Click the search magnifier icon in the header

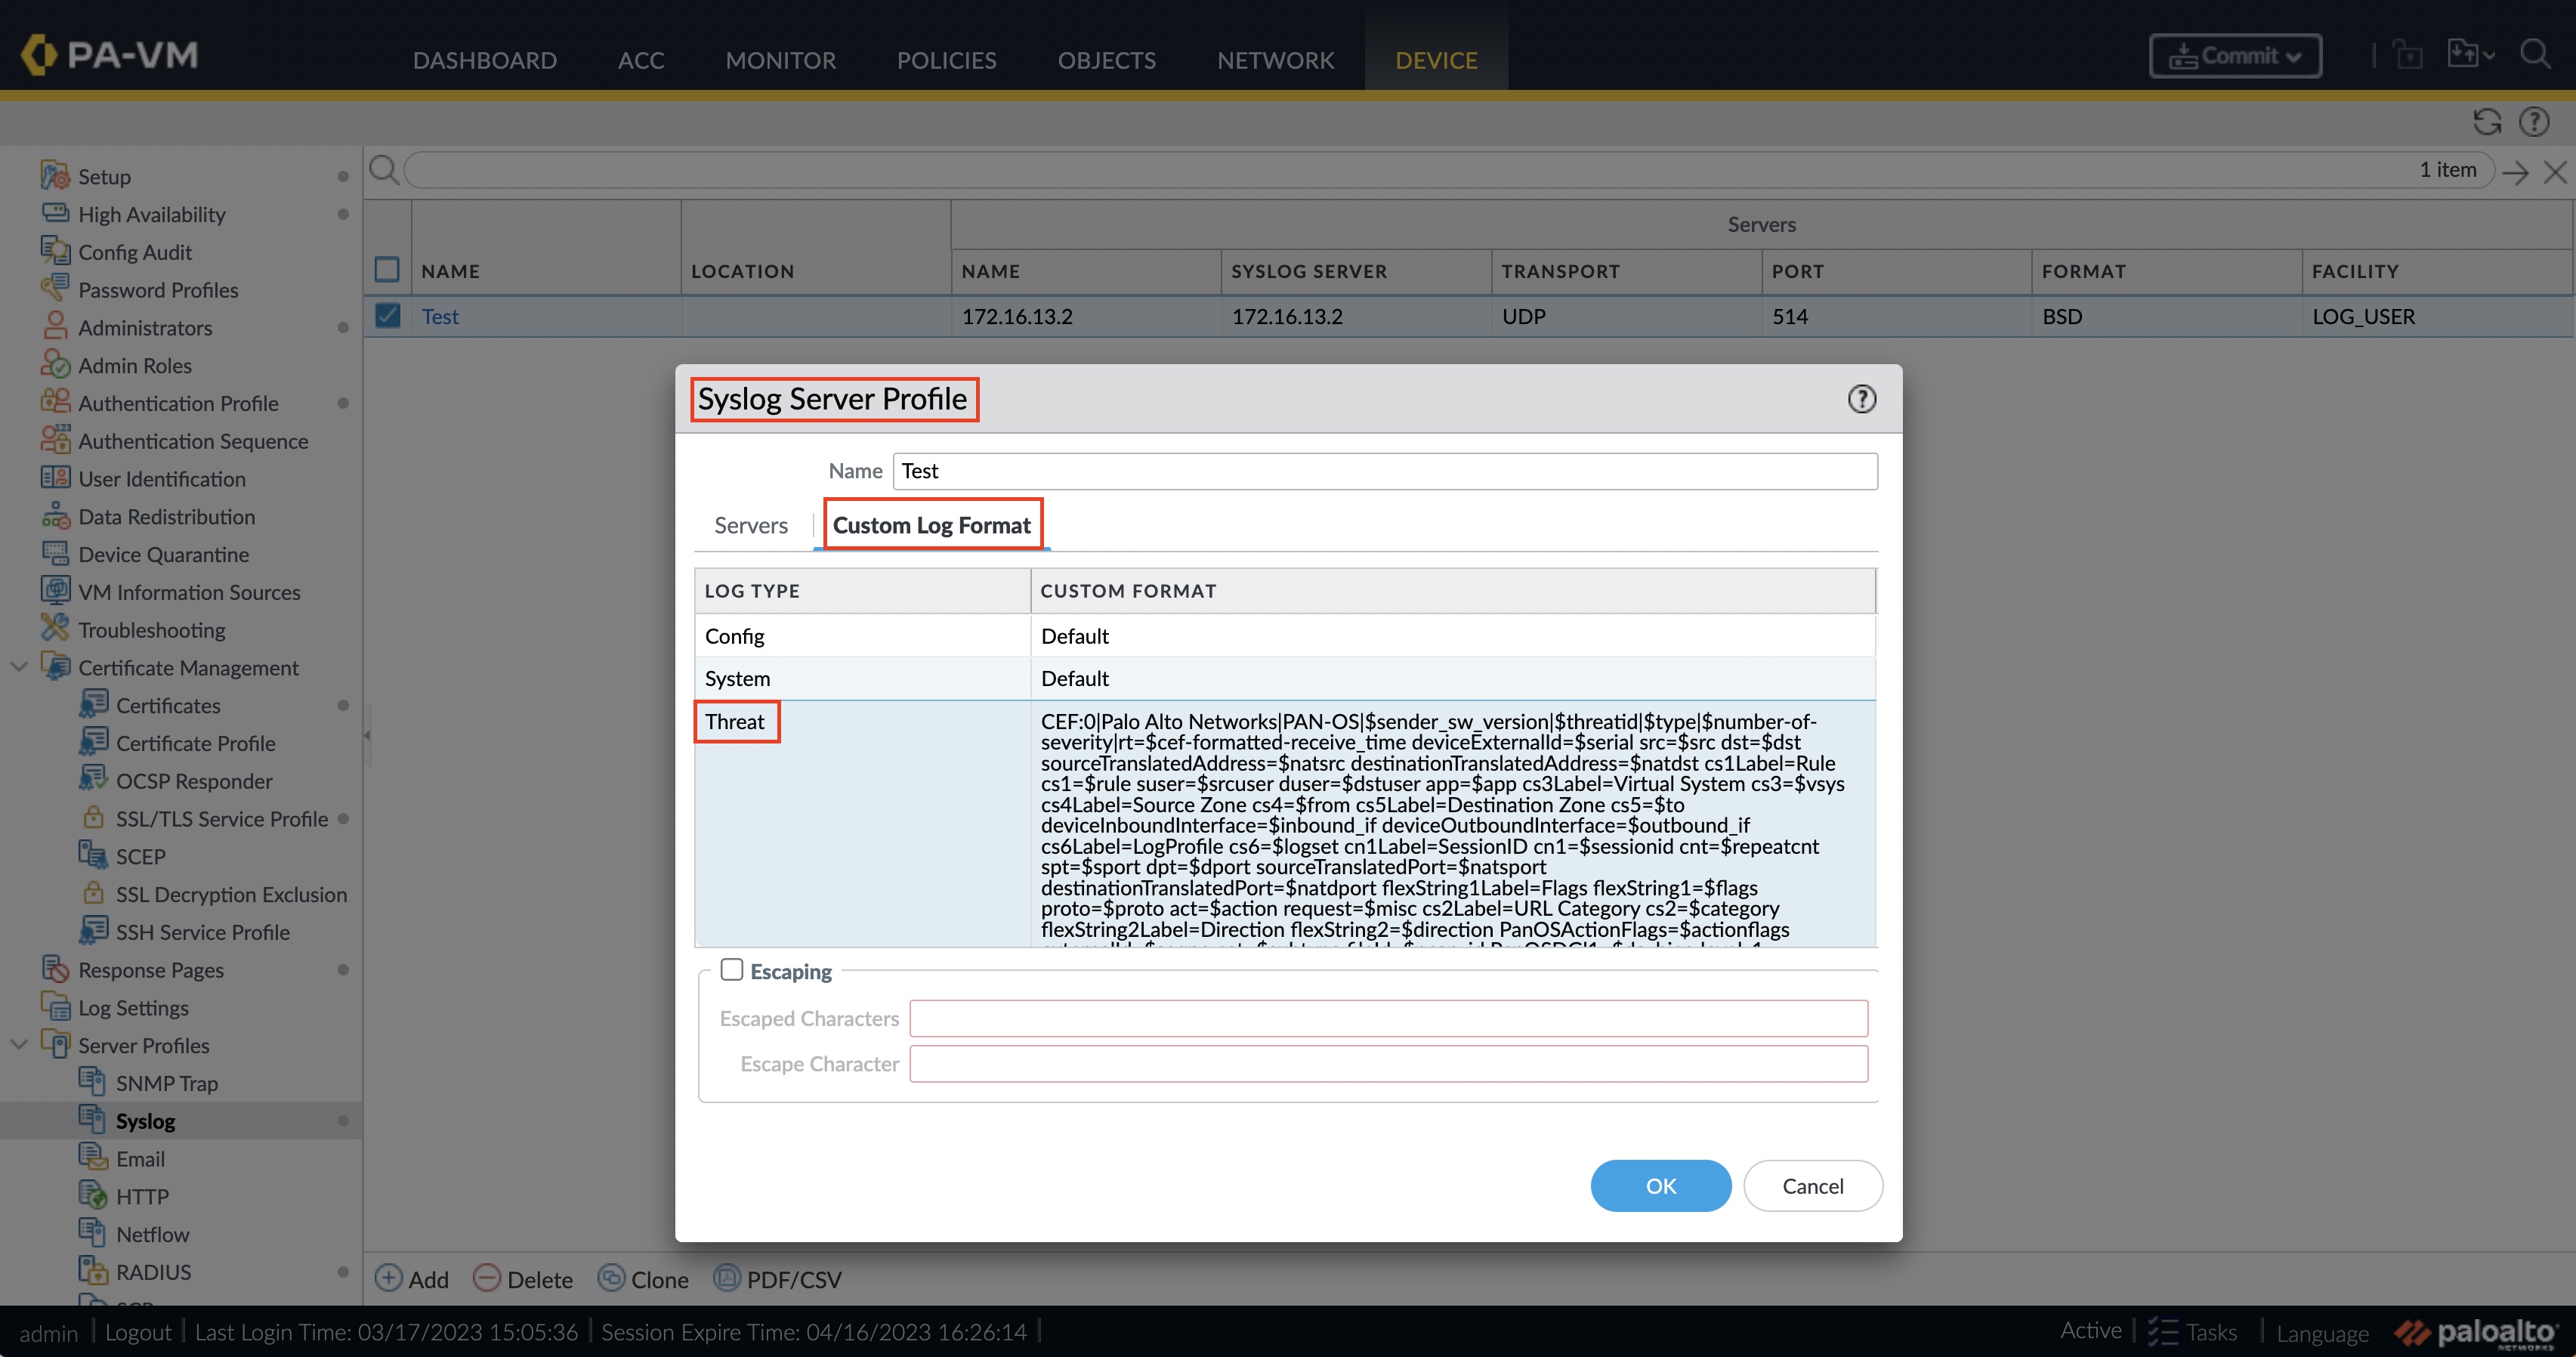(x=2534, y=54)
